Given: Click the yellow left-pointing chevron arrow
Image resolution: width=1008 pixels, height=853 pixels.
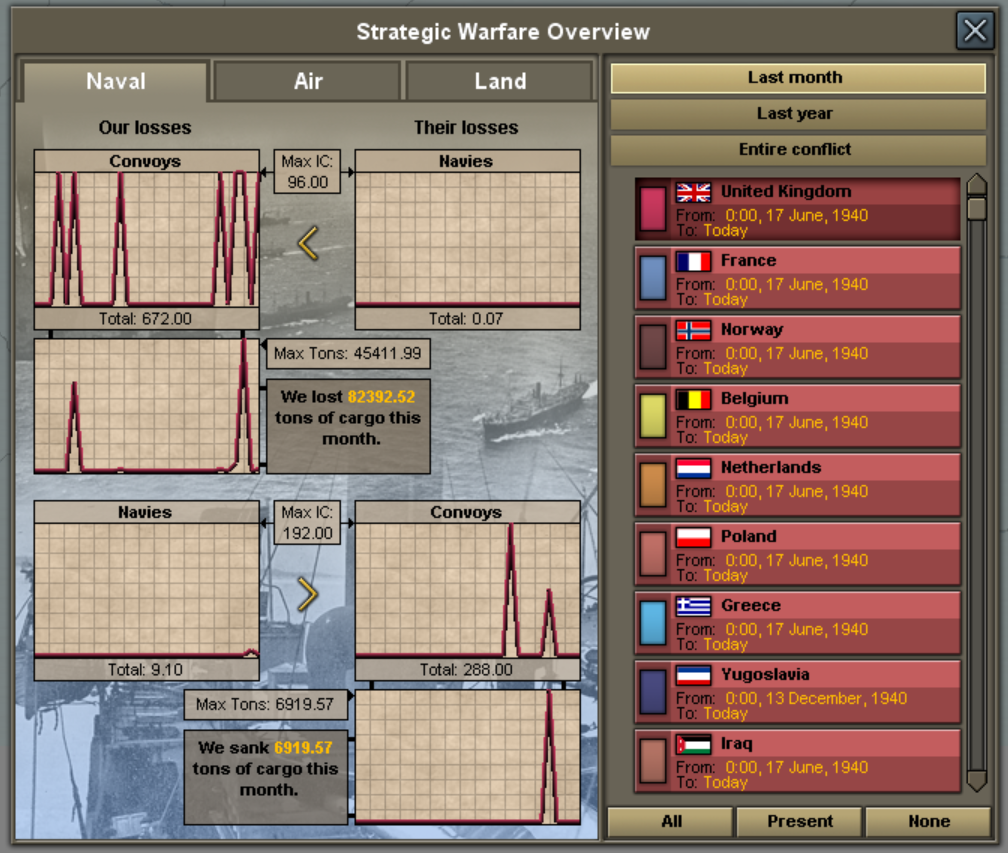Looking at the screenshot, I should pos(308,243).
